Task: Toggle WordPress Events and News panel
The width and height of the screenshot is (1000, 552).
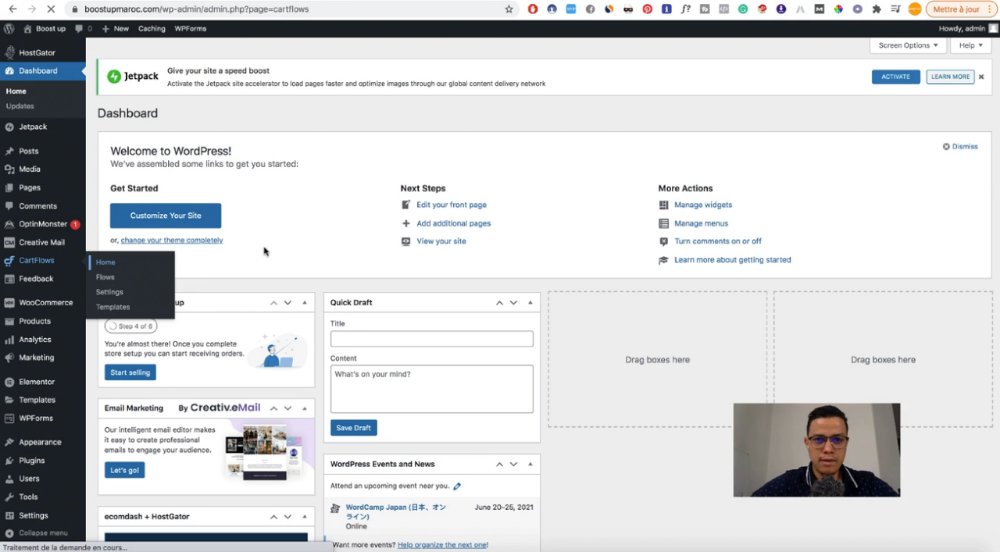Action: pyautogui.click(x=530, y=464)
